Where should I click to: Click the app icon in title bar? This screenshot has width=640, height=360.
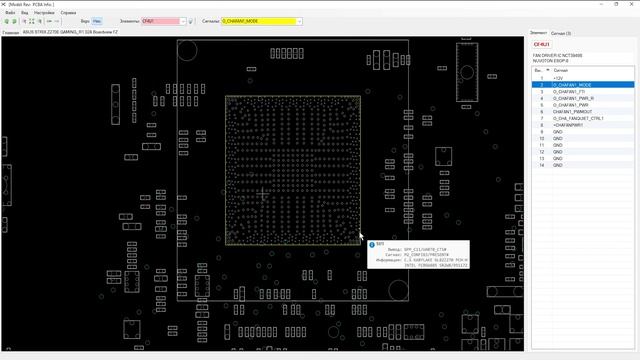[x=4, y=4]
